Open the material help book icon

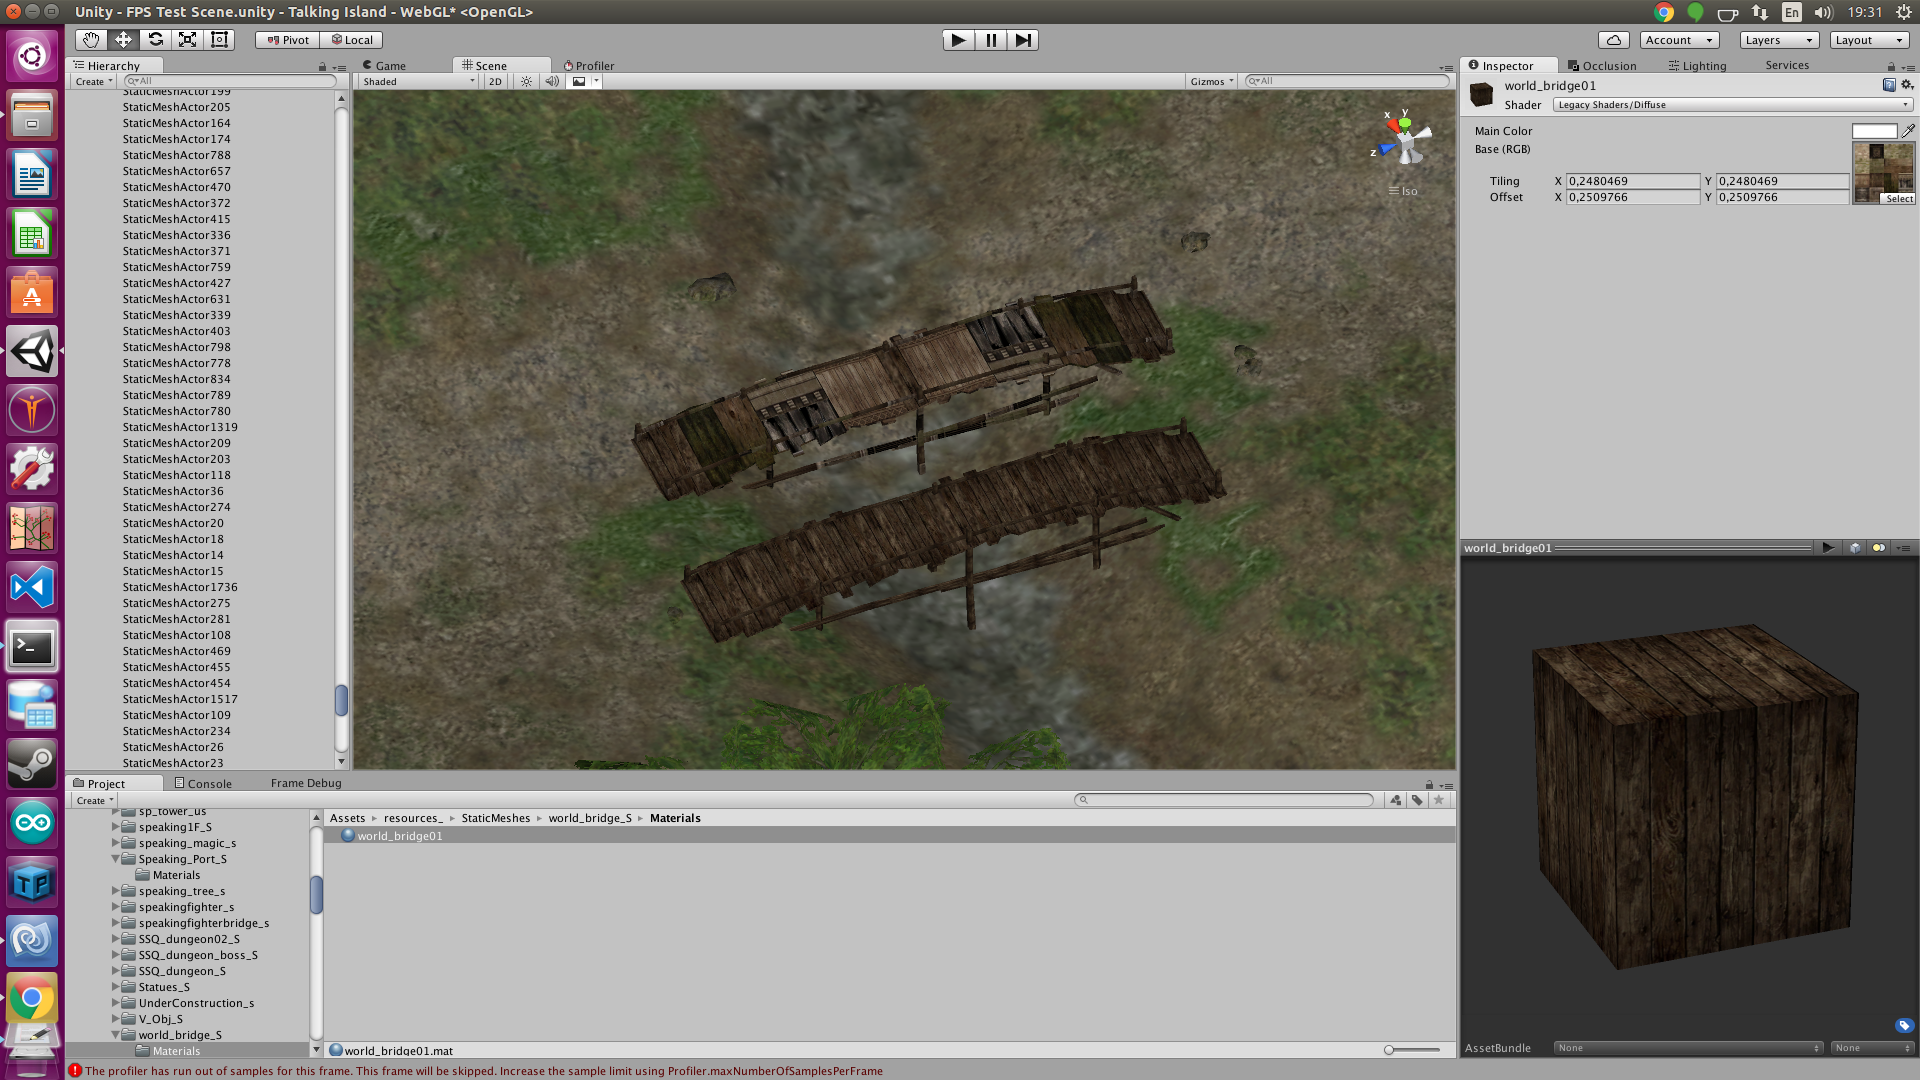pyautogui.click(x=1889, y=85)
